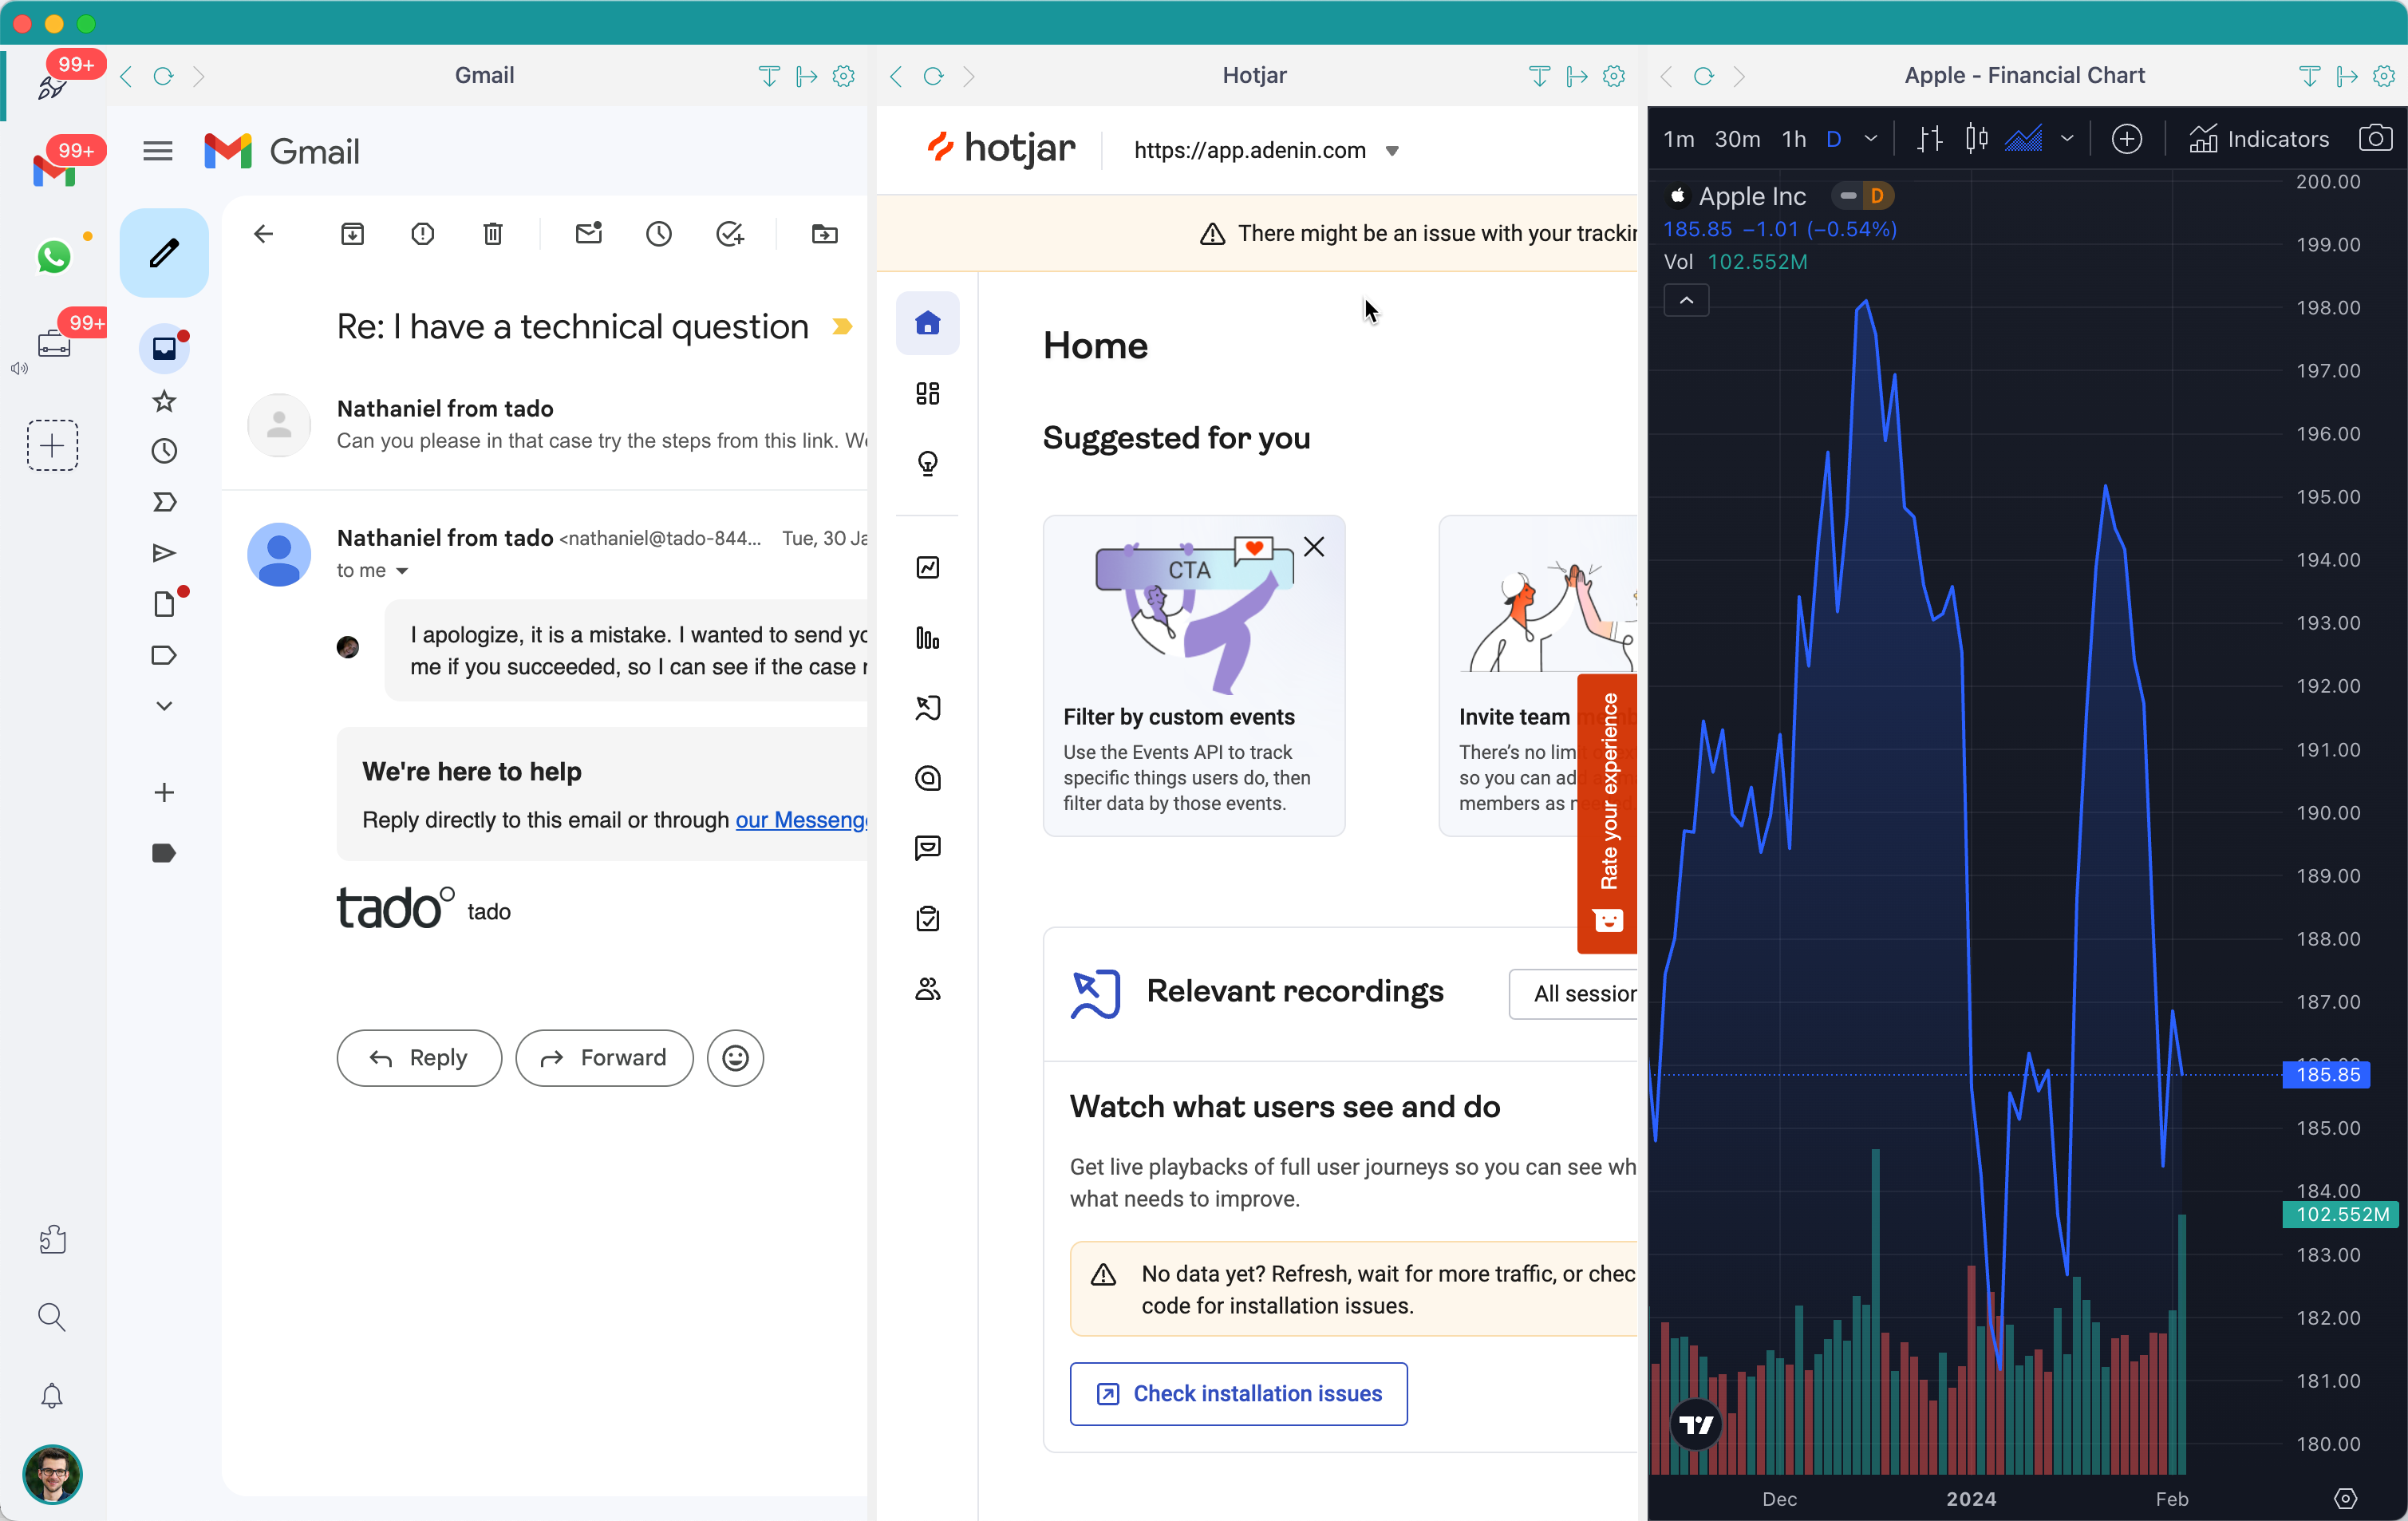Collapse the chart legend chevron

click(1686, 300)
